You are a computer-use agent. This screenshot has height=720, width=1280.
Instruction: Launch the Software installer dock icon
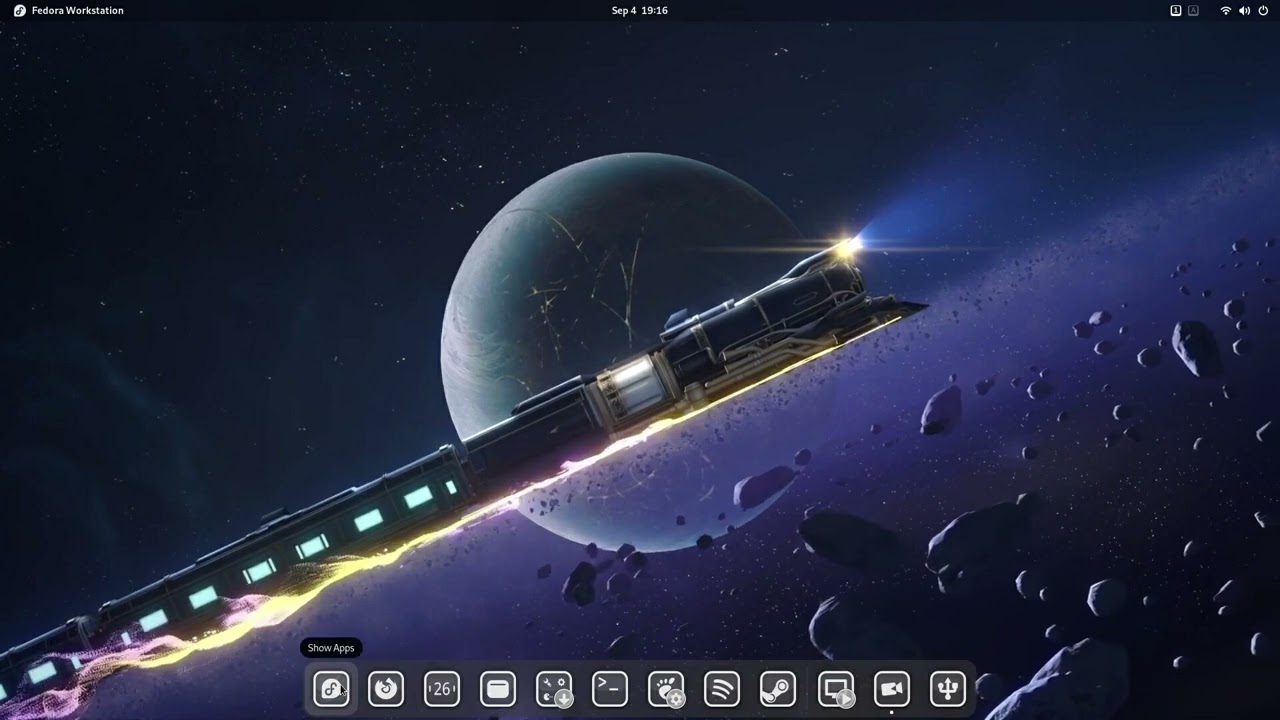554,688
